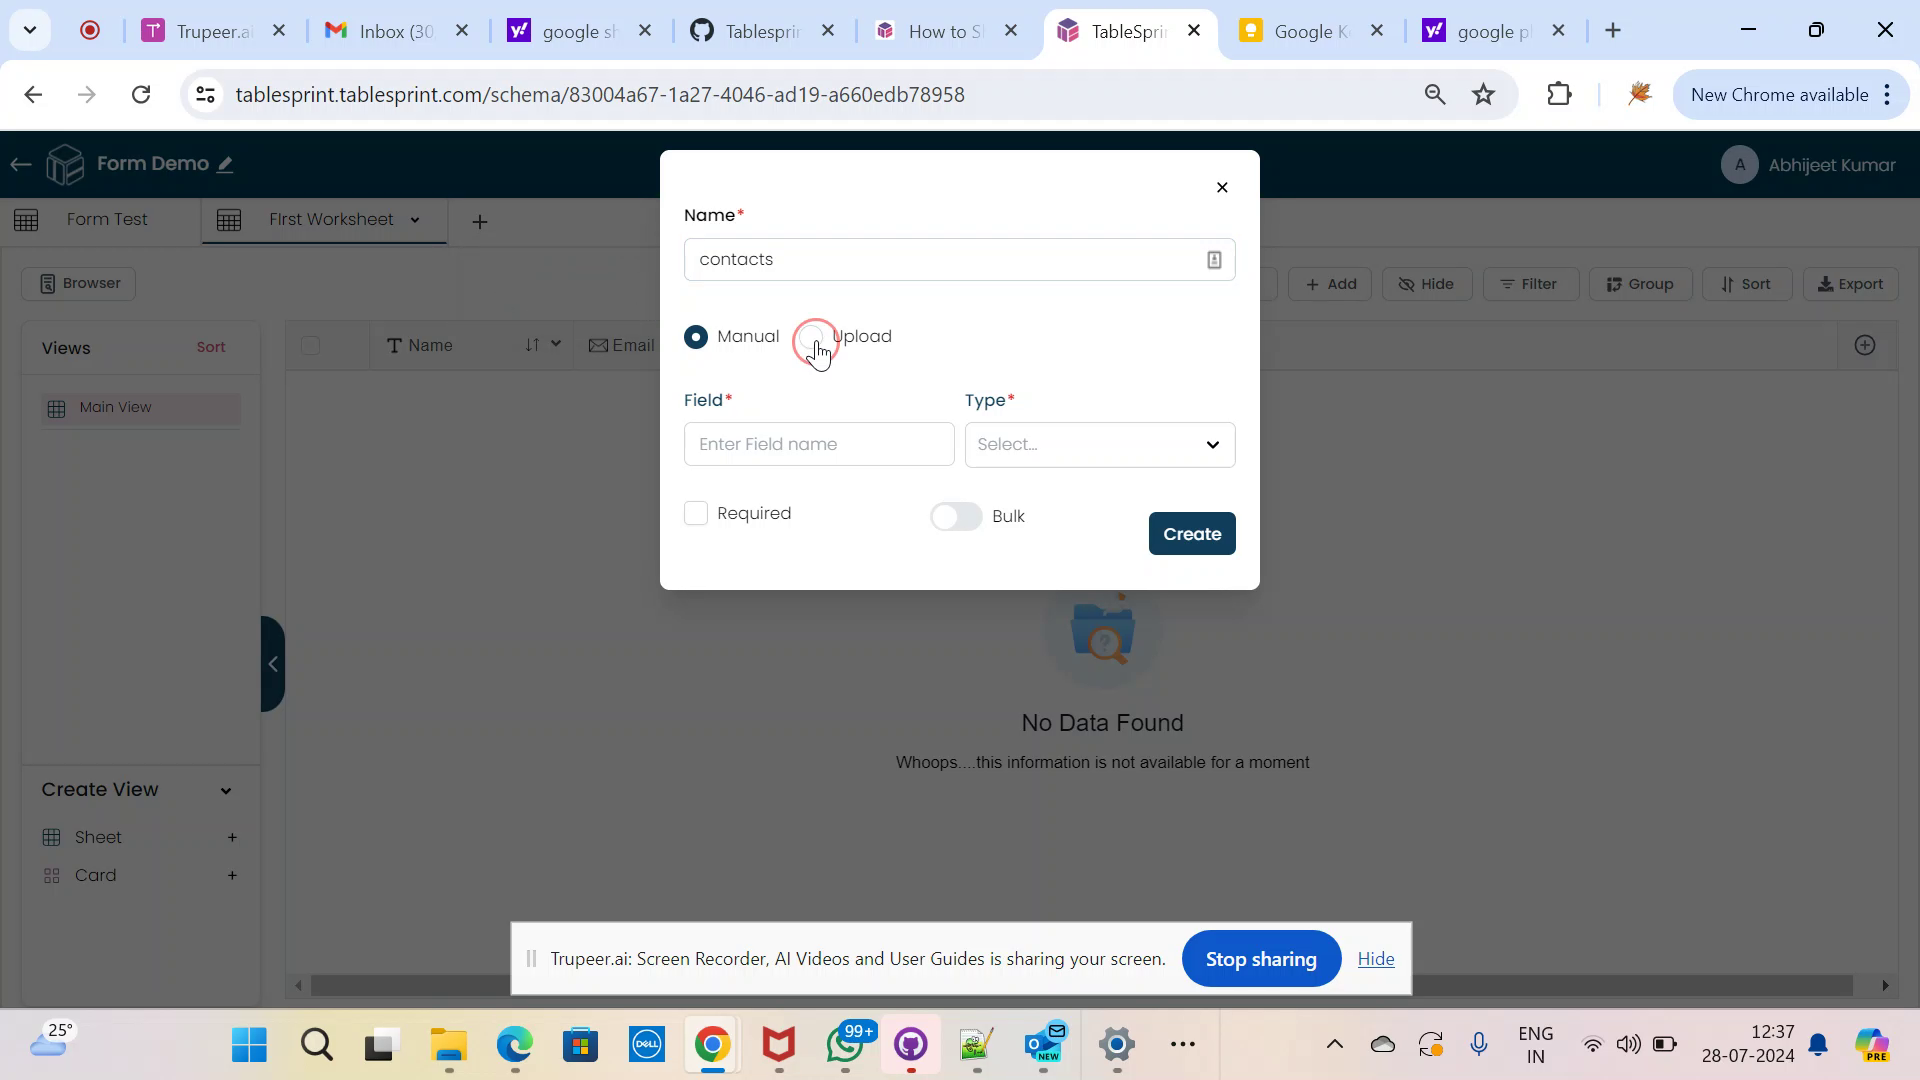Screen dimensions: 1920x1080
Task: Click the Sheet view menu item
Action: click(99, 836)
